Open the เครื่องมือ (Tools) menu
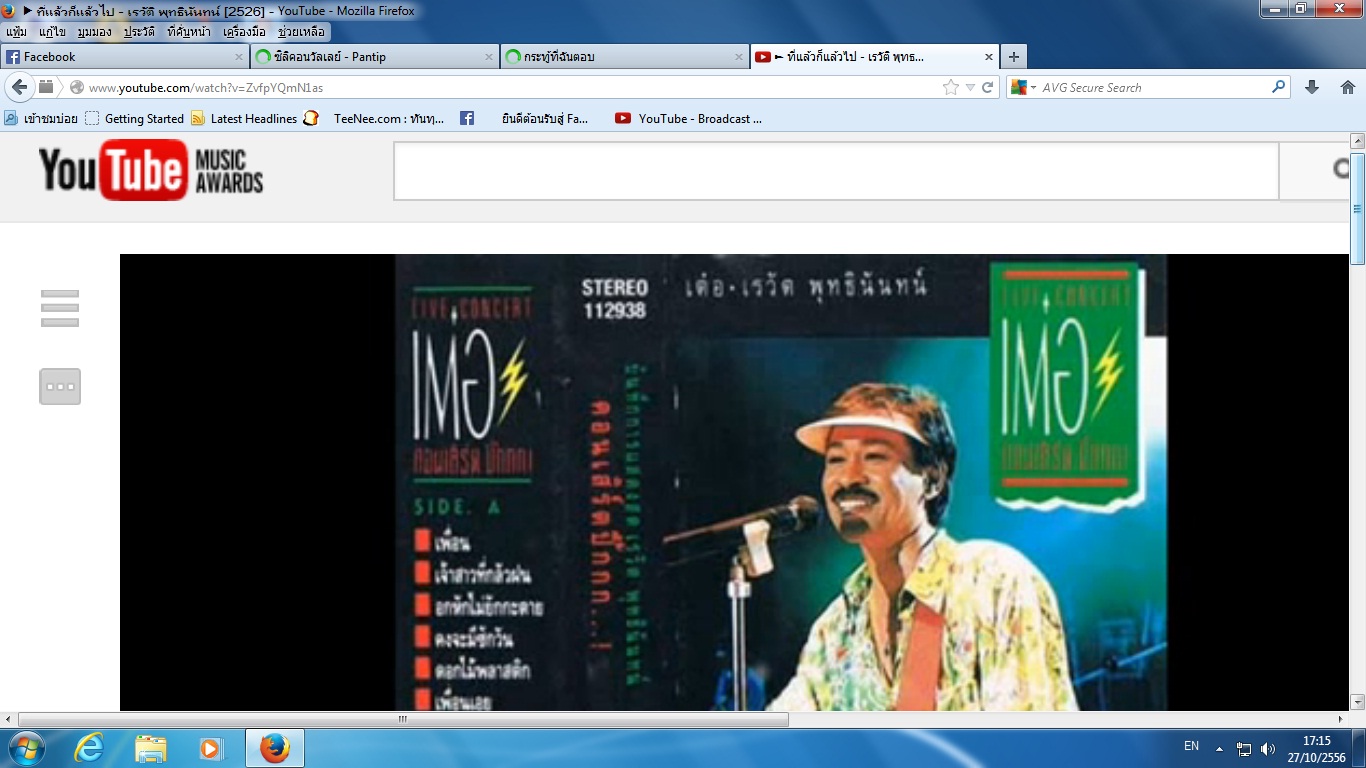Screen dimensions: 1366x768 pyautogui.click(x=245, y=32)
